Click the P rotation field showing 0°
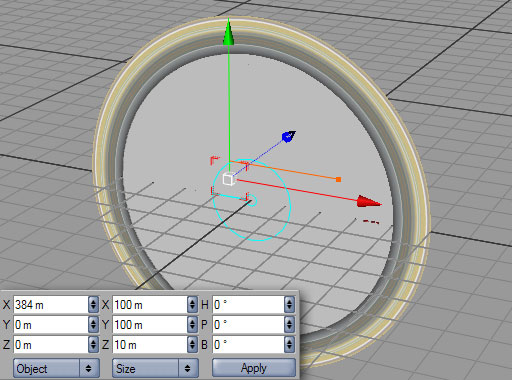This screenshot has height=380, width=512. pos(248,324)
